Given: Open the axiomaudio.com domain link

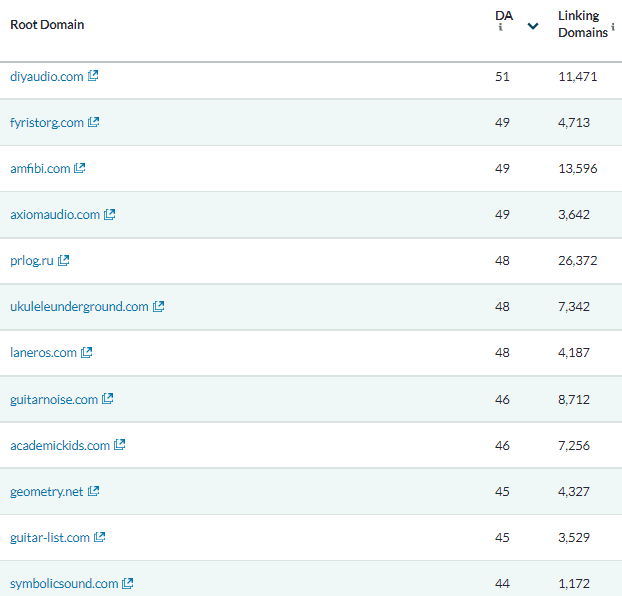Looking at the screenshot, I should [55, 215].
